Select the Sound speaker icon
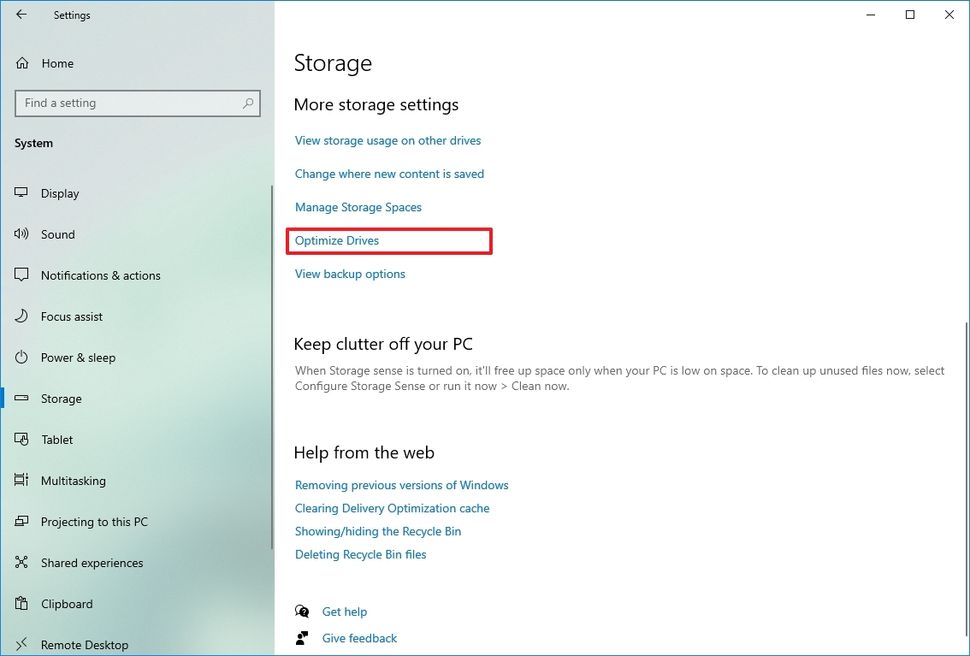The height and width of the screenshot is (656, 970). (21, 234)
